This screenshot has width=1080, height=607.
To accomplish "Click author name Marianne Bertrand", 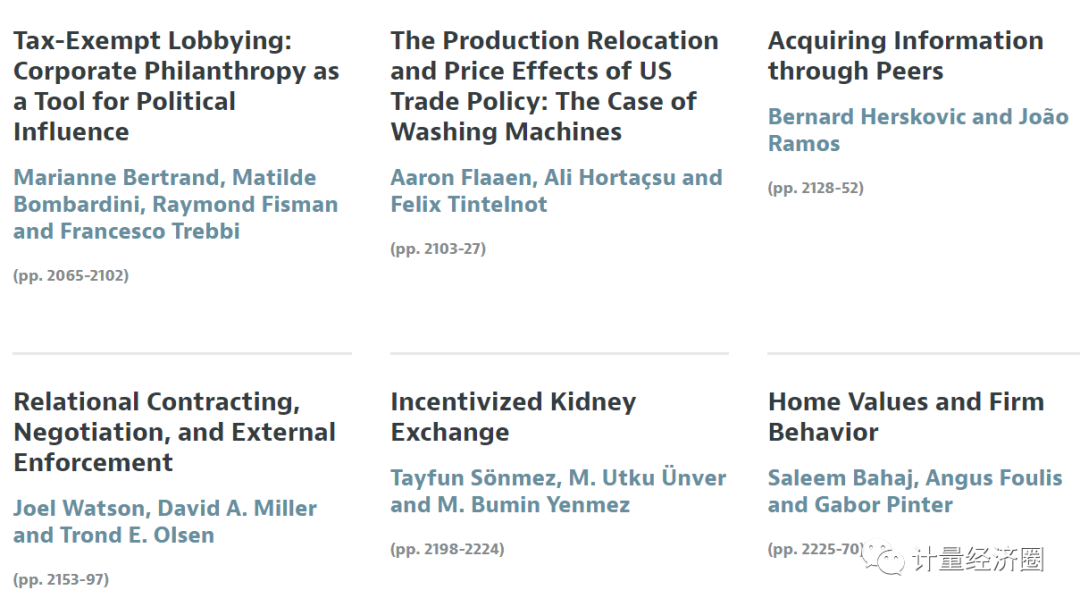I will pyautogui.click(x=119, y=178).
